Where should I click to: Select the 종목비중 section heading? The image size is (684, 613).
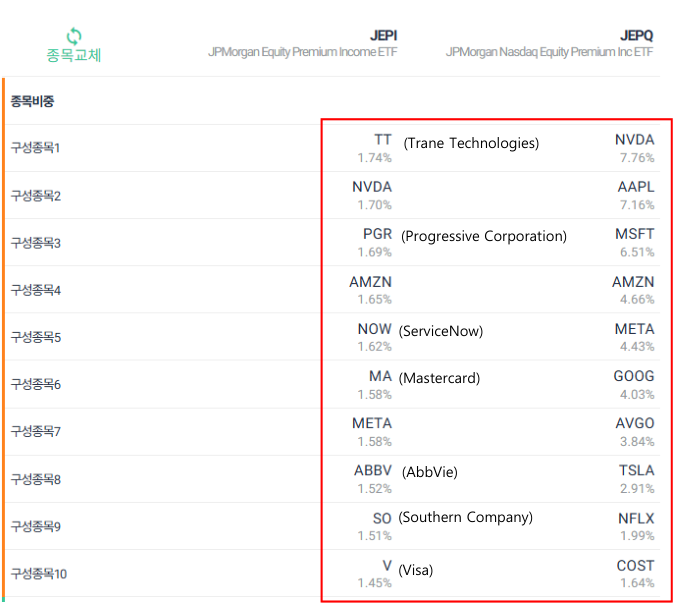tap(32, 101)
